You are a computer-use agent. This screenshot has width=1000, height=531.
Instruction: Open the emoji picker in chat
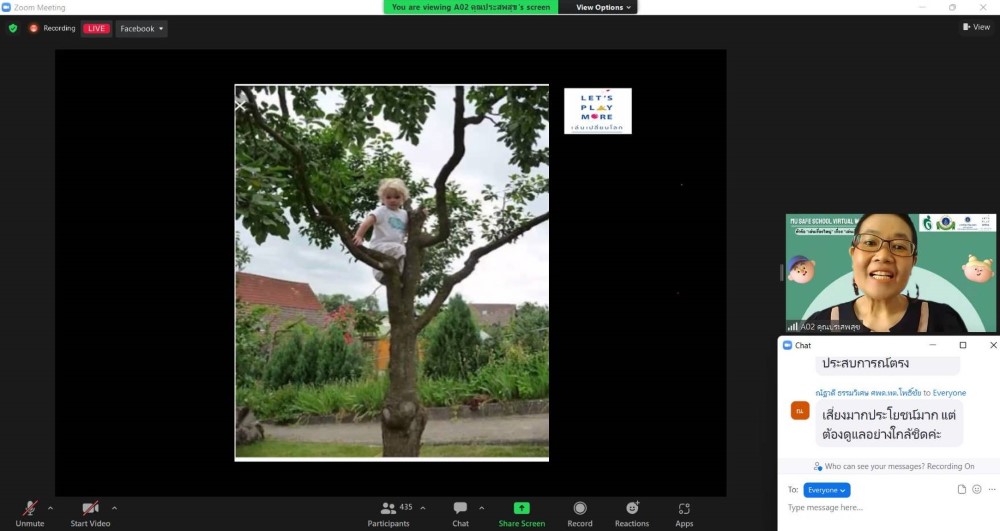(x=977, y=490)
